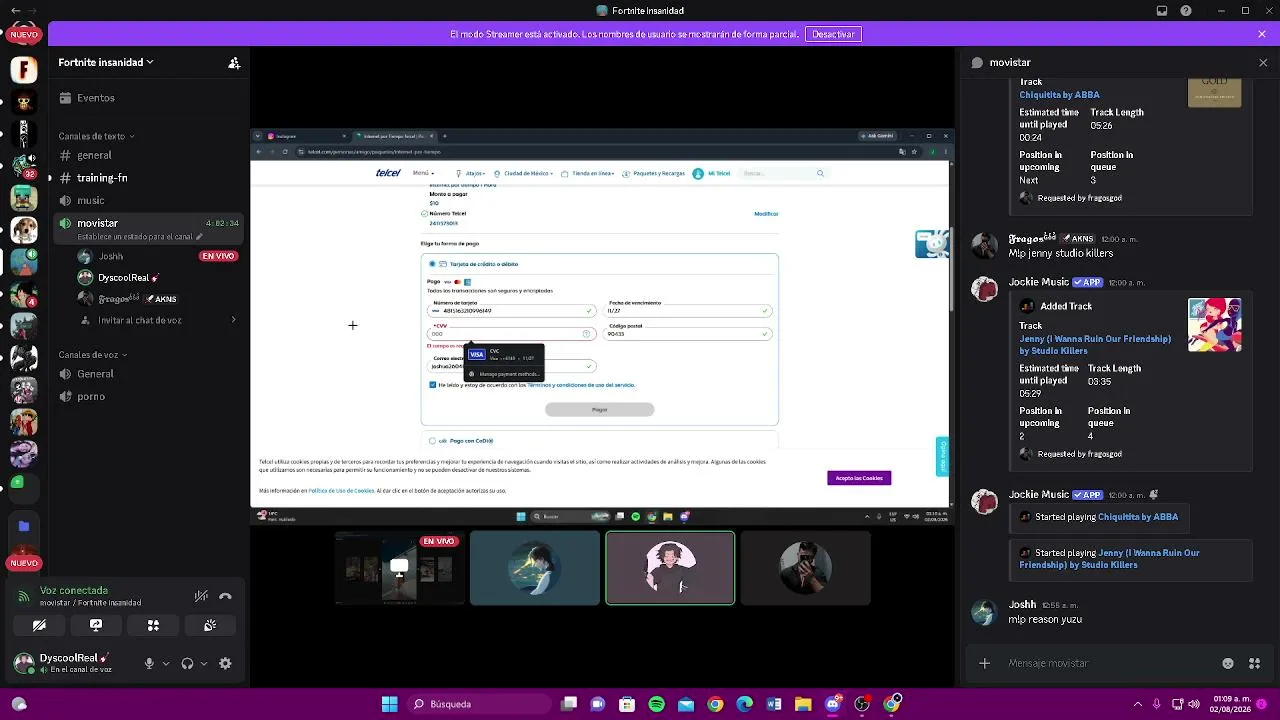
Task: Click the Mi Telcel profile icon
Action: tap(698, 173)
